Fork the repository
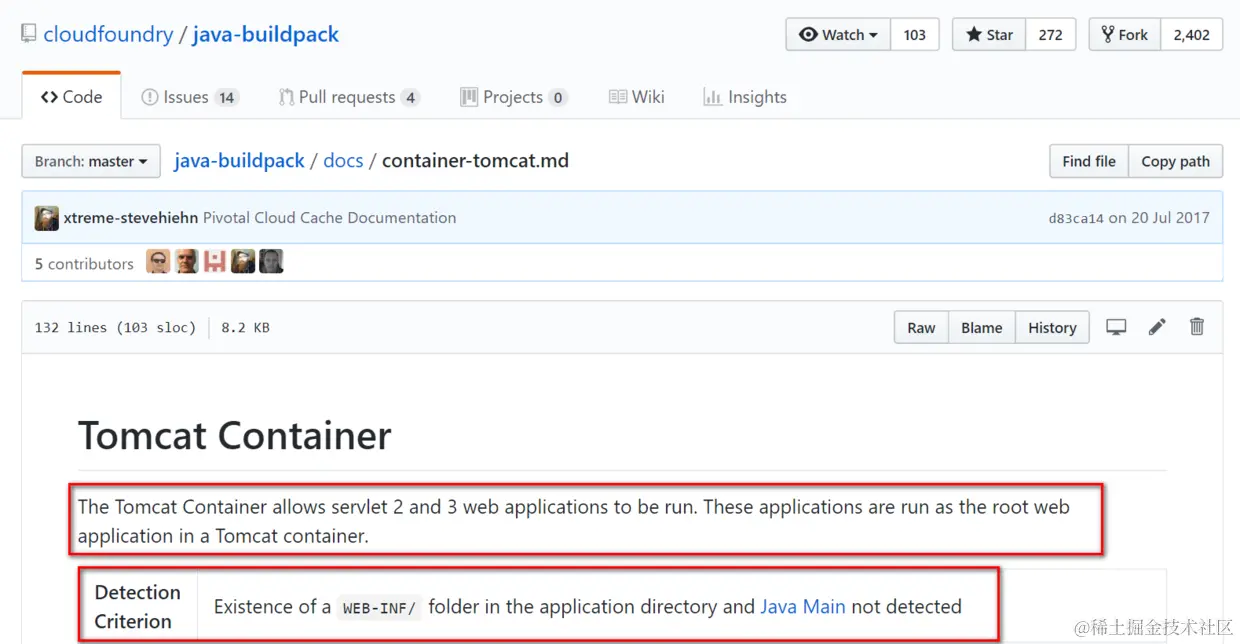 pyautogui.click(x=1125, y=35)
